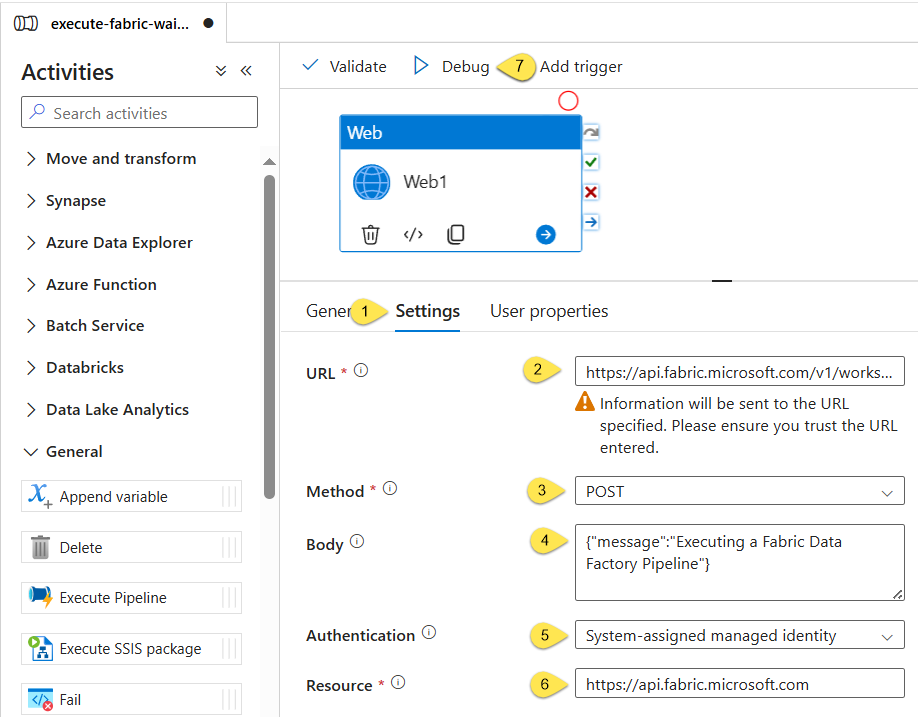Click the Append variable drag handle
The width and height of the screenshot is (918, 717).
coord(229,496)
